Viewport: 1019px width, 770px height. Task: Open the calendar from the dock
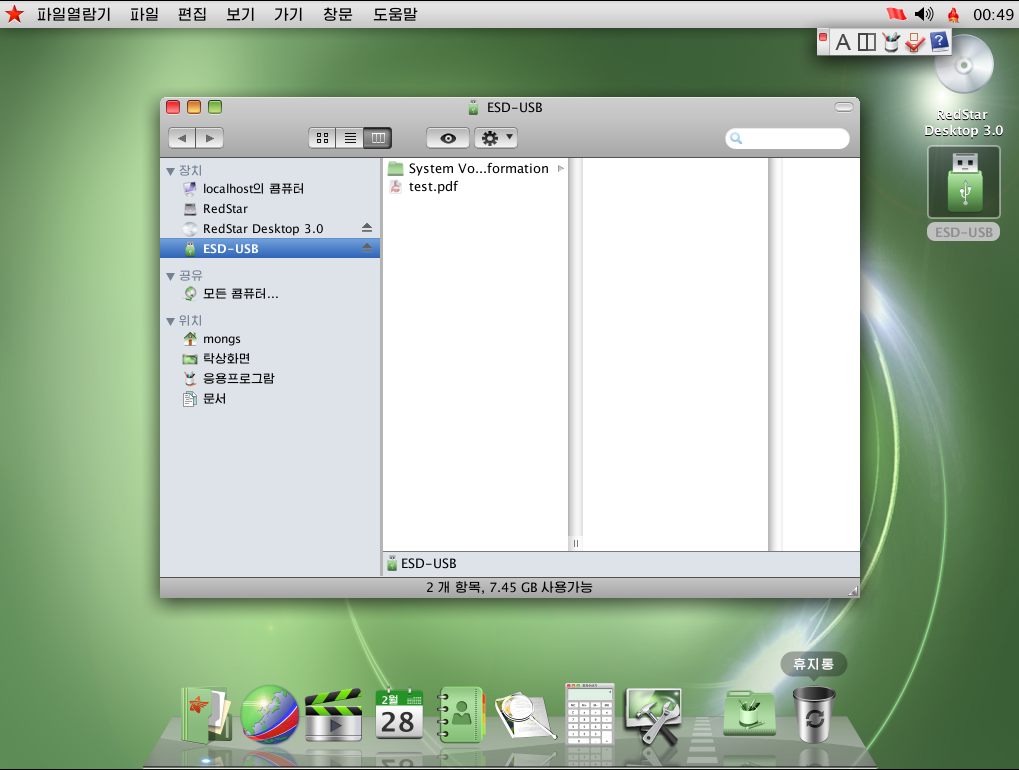399,715
